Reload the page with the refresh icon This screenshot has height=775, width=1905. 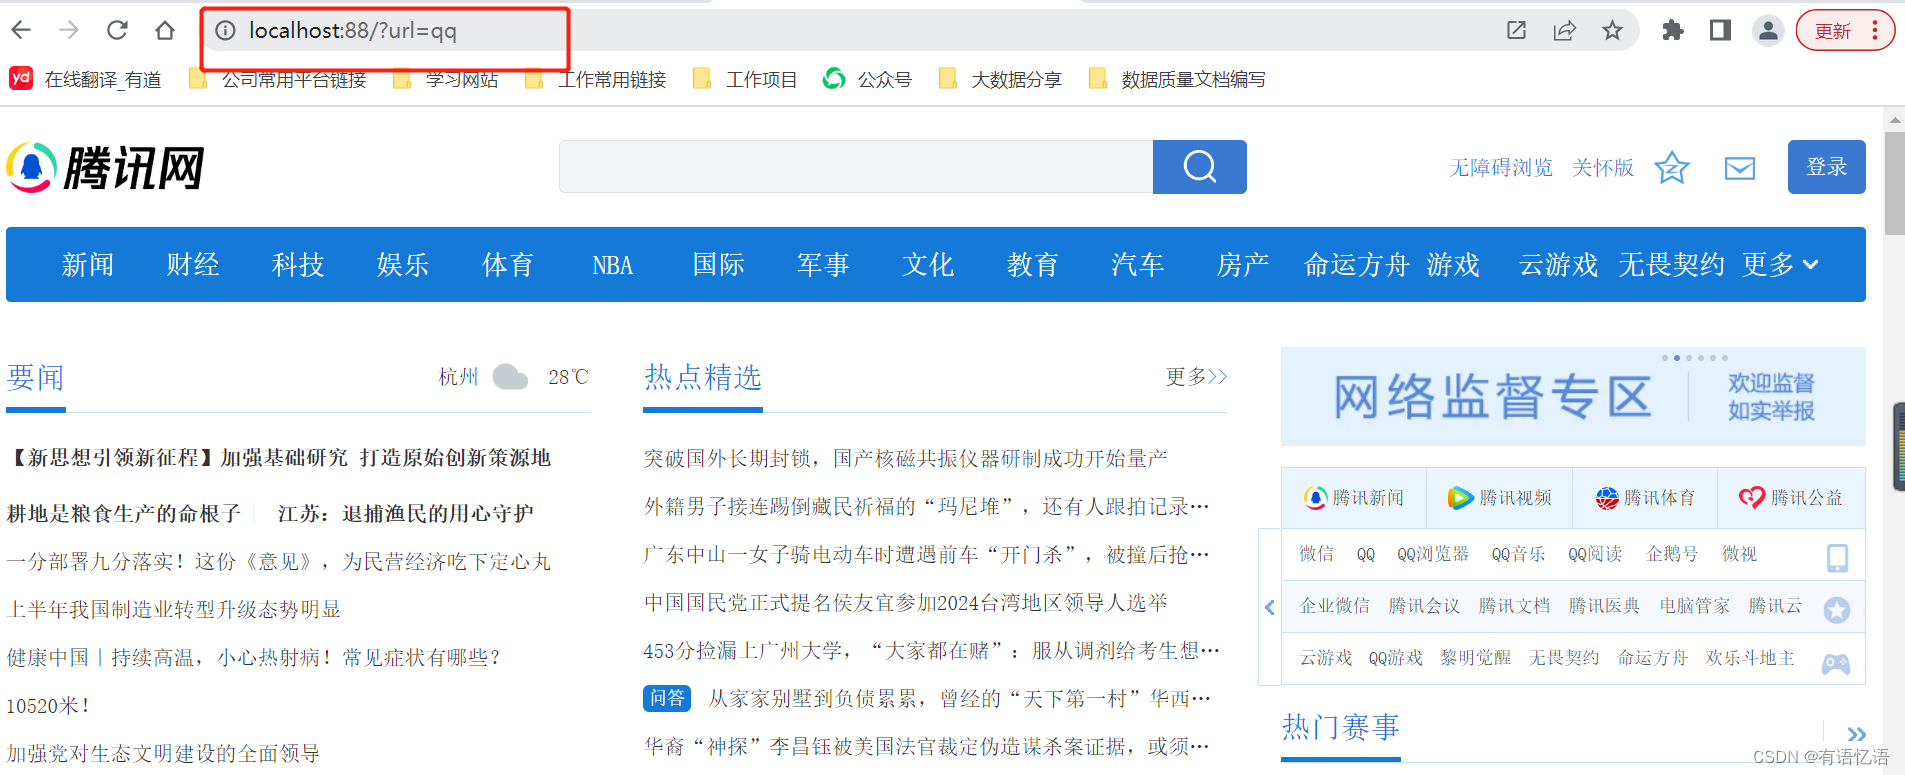point(117,30)
